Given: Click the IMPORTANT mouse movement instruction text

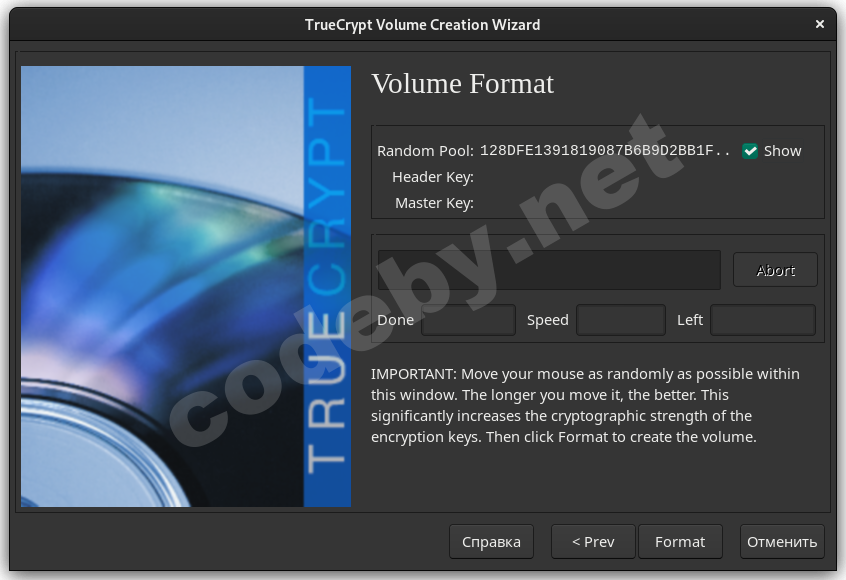Looking at the screenshot, I should [x=585, y=405].
